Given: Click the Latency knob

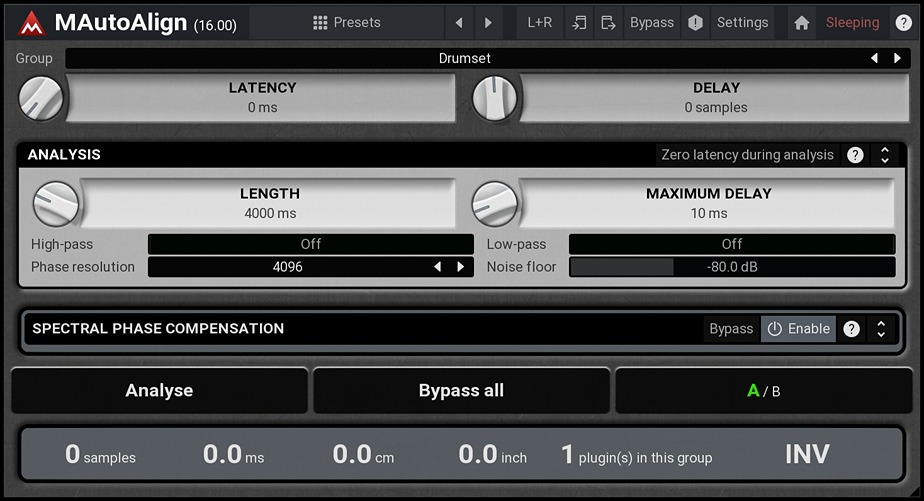Looking at the screenshot, I should [41, 98].
